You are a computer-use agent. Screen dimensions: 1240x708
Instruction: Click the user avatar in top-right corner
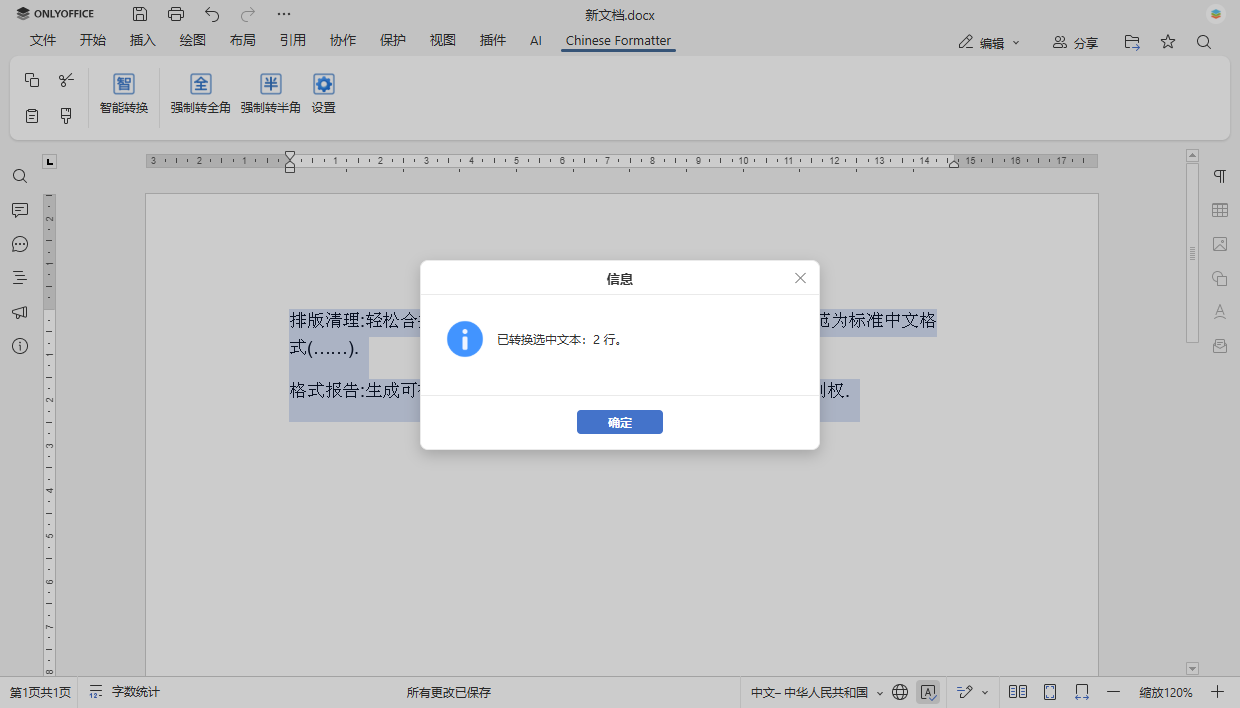(1216, 14)
